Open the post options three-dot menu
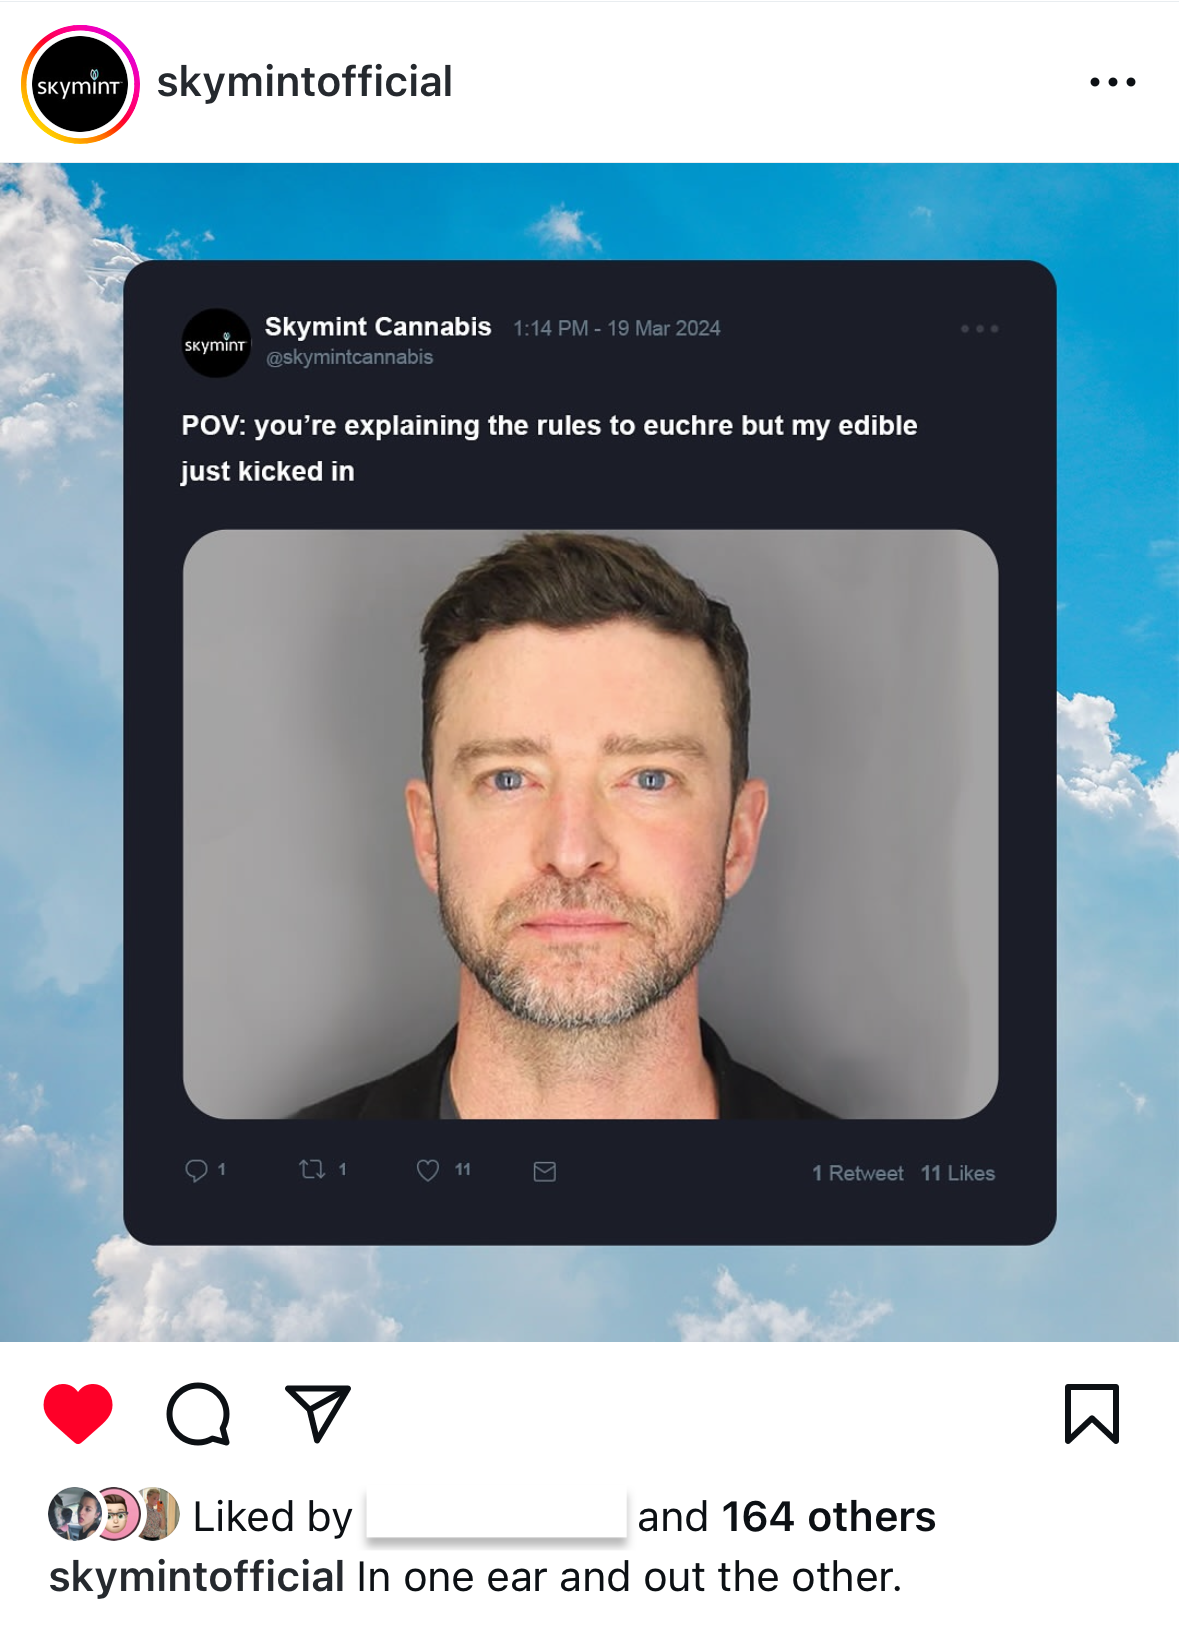1179x1627 pixels. [x=1113, y=82]
